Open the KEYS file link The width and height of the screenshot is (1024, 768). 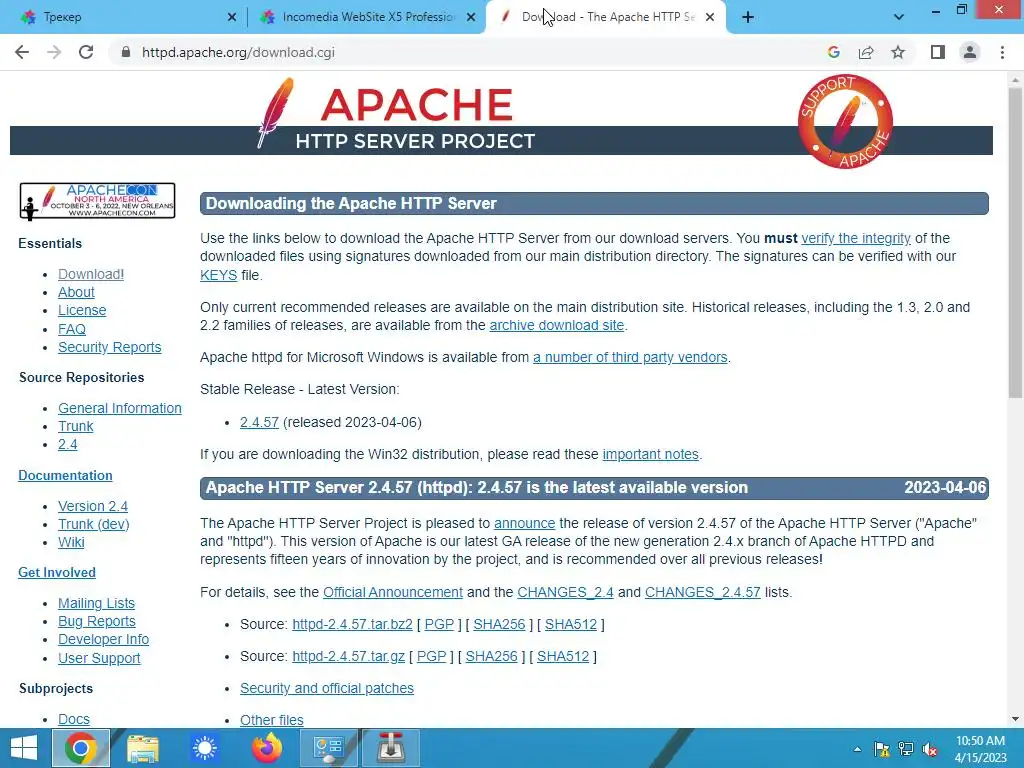coord(218,276)
